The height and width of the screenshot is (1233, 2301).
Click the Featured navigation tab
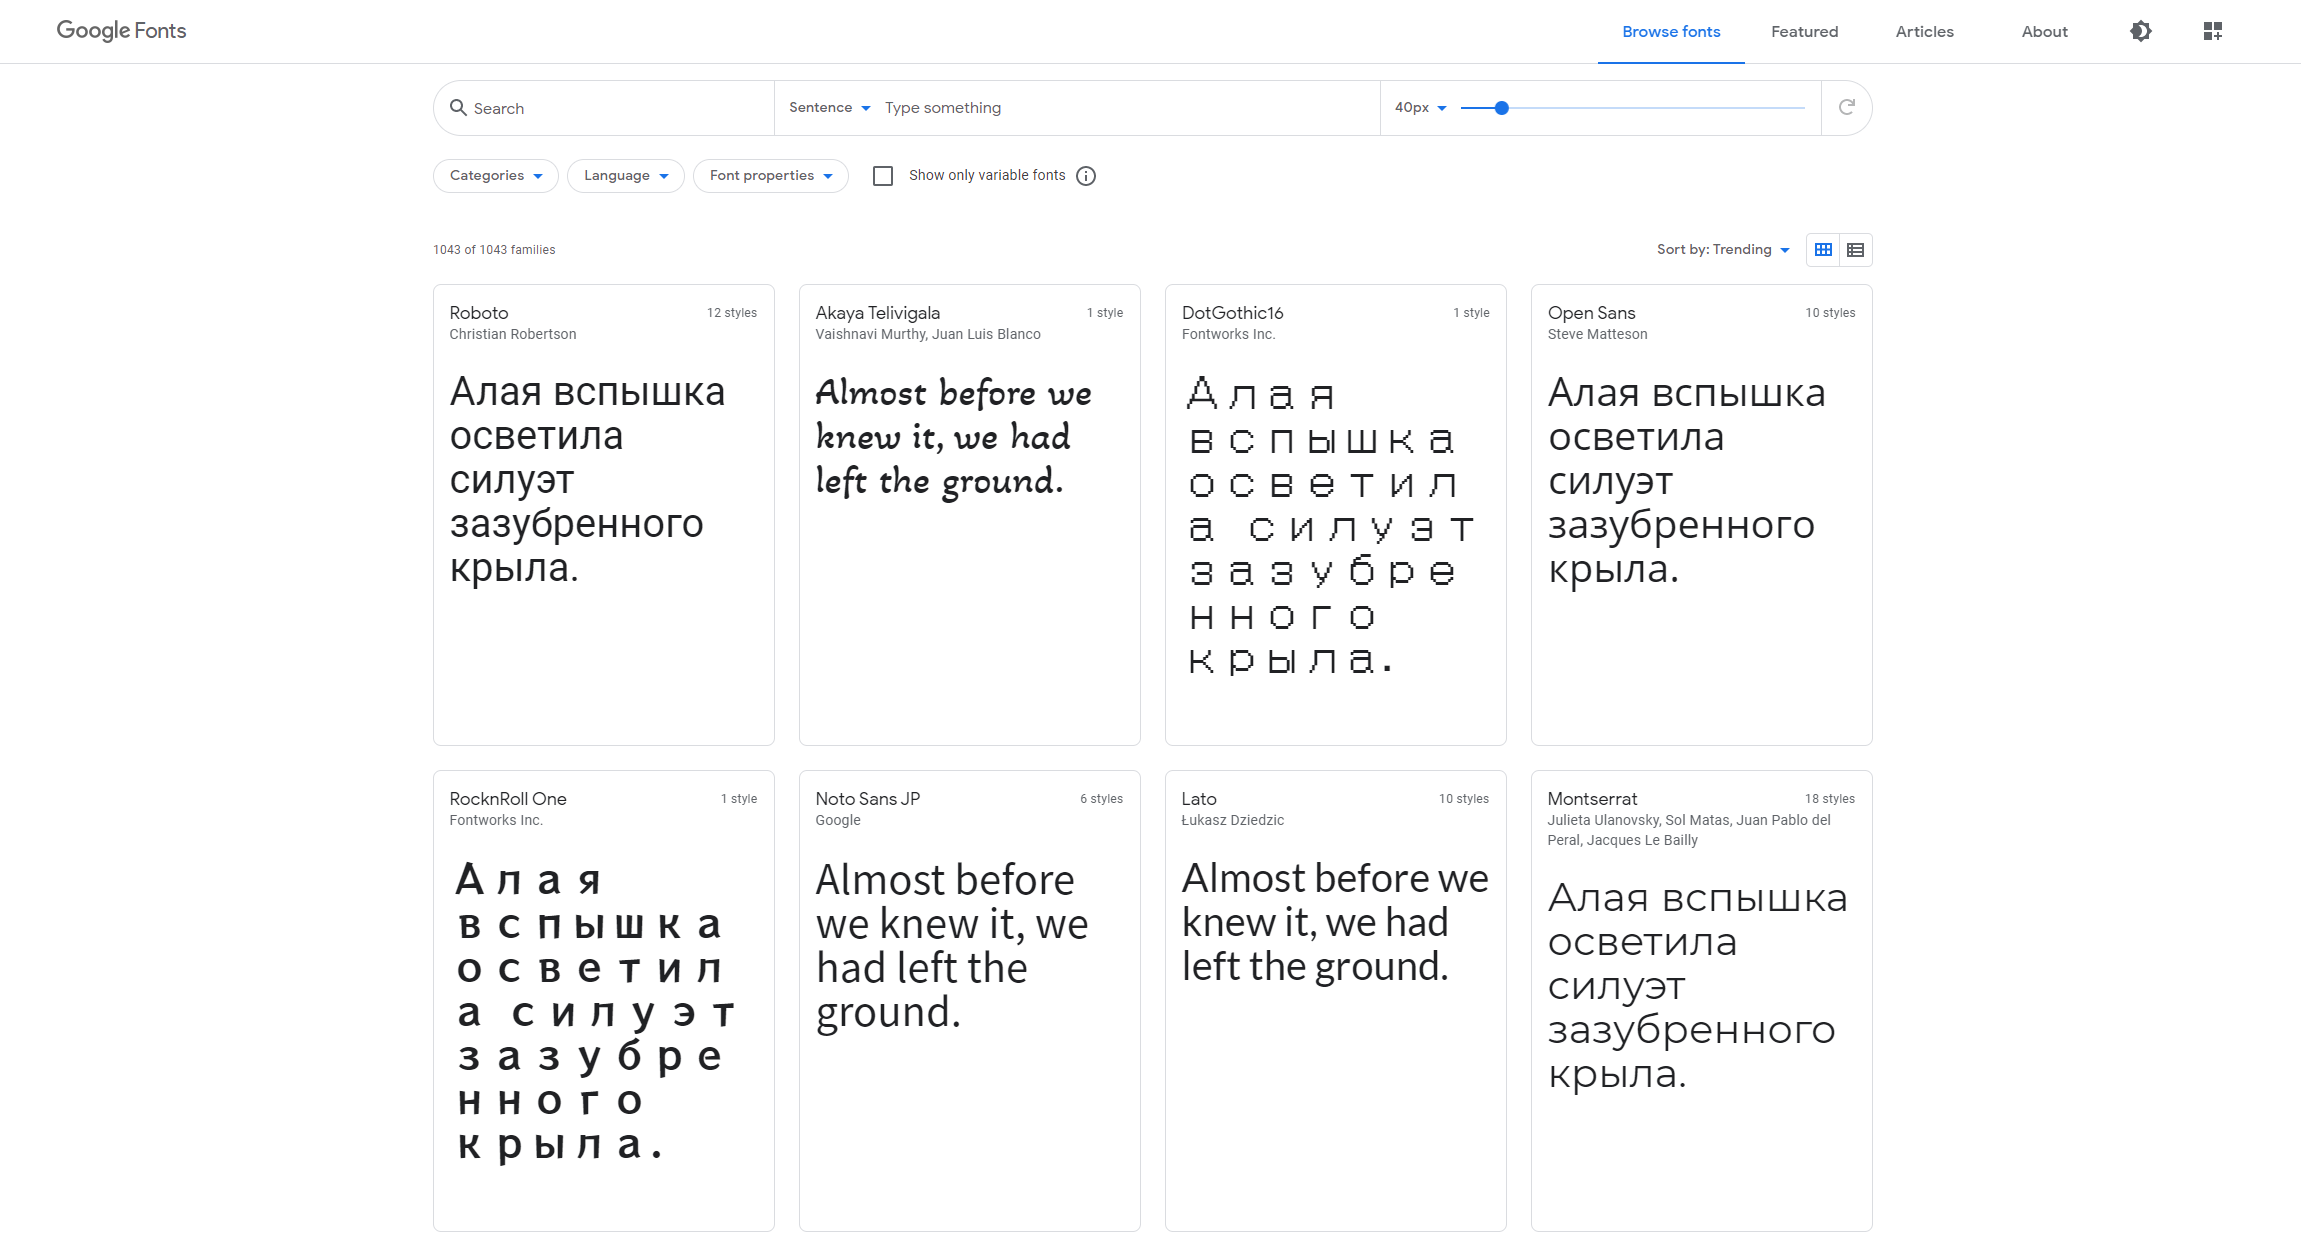coord(1802,32)
